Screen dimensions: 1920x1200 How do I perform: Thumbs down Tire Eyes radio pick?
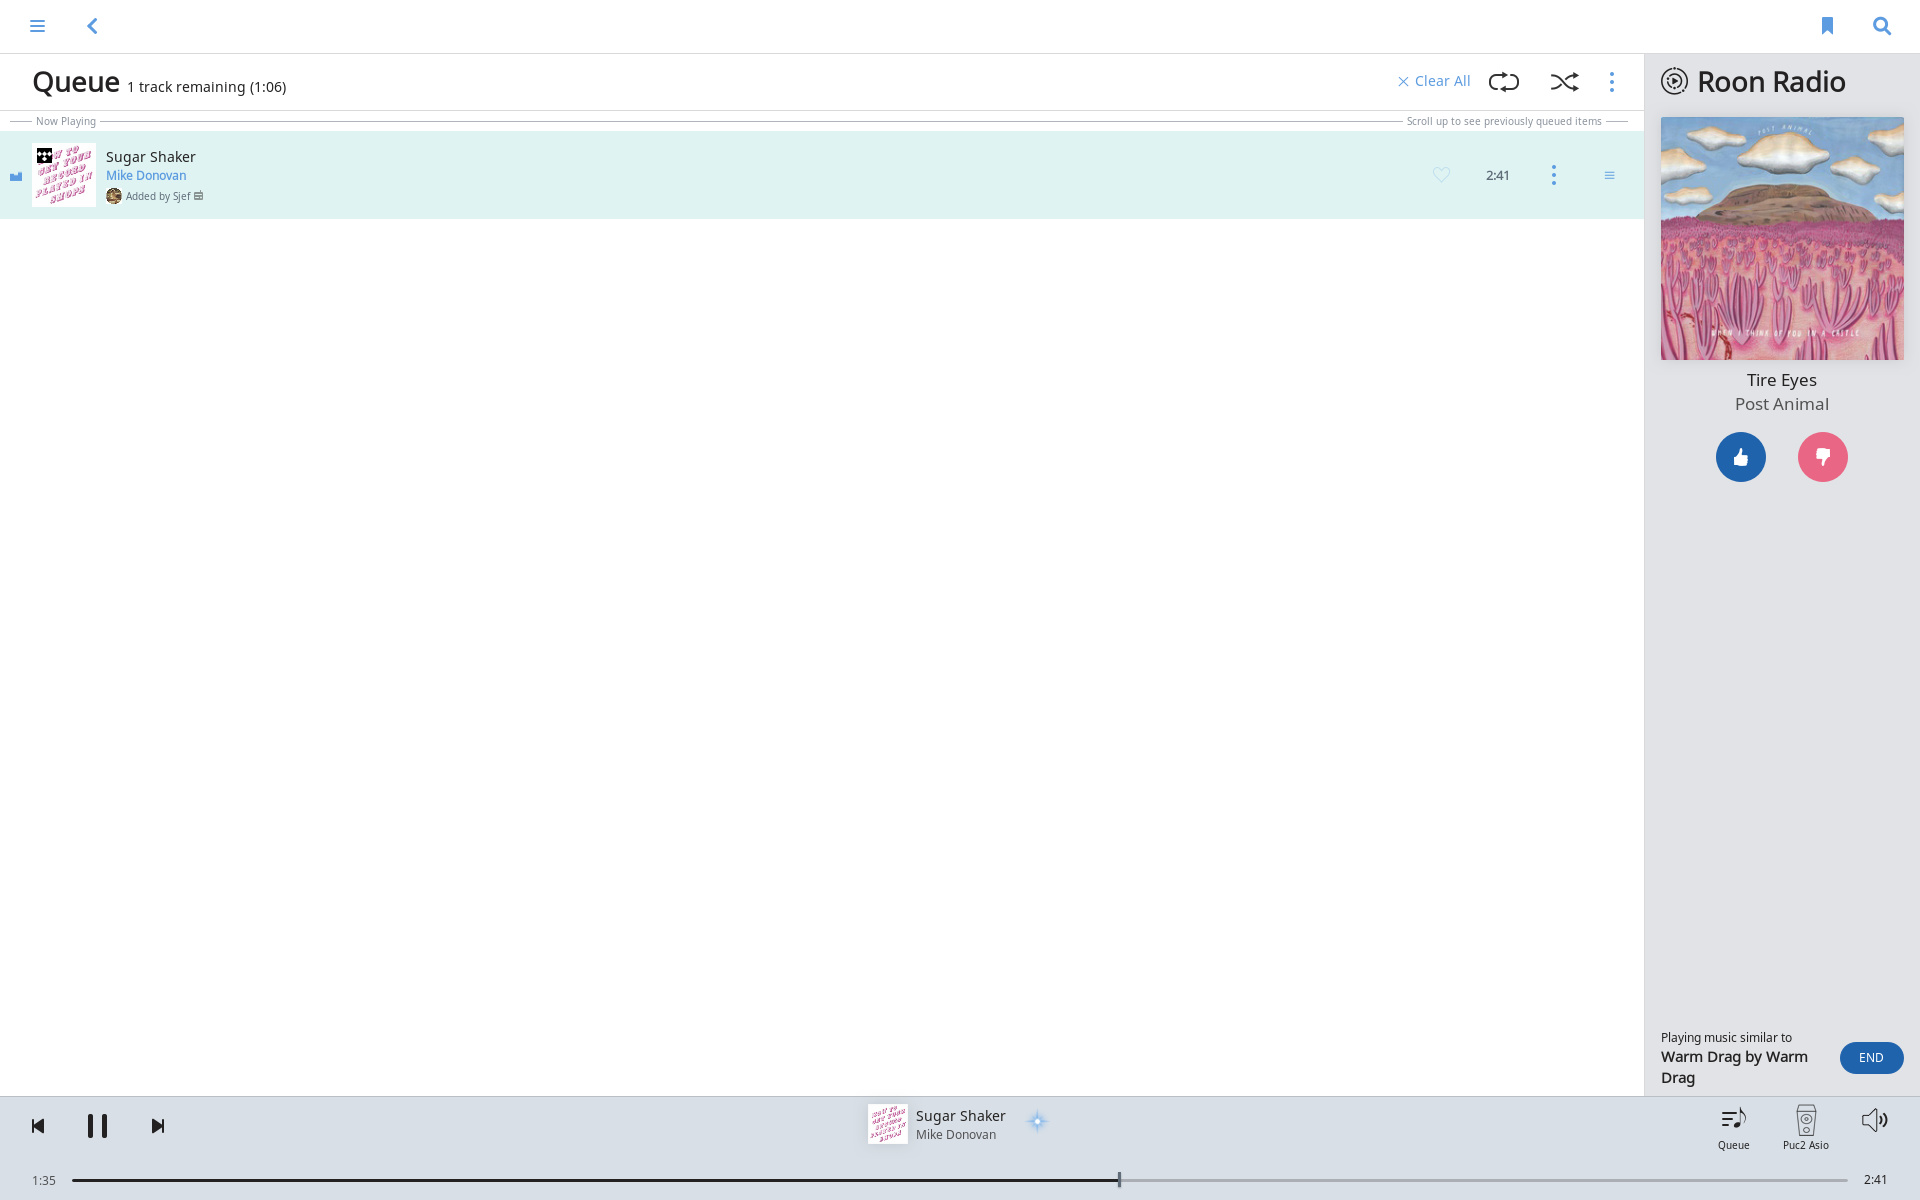click(x=1822, y=457)
